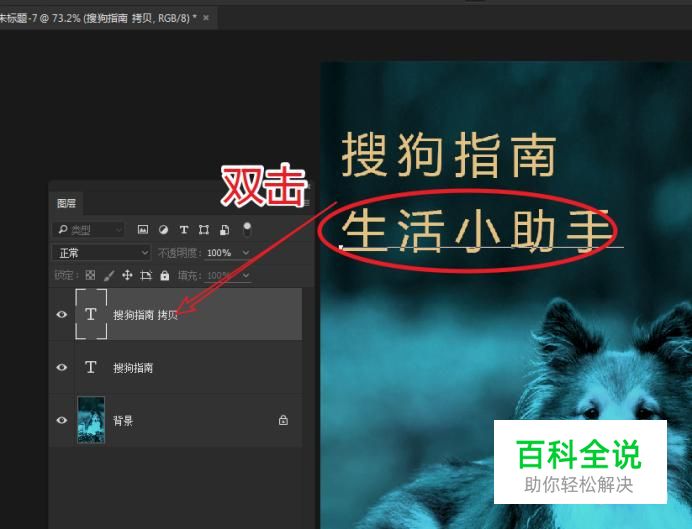This screenshot has width=692, height=529.
Task: Click the 不透明度 100% value field
Action: coord(219,253)
